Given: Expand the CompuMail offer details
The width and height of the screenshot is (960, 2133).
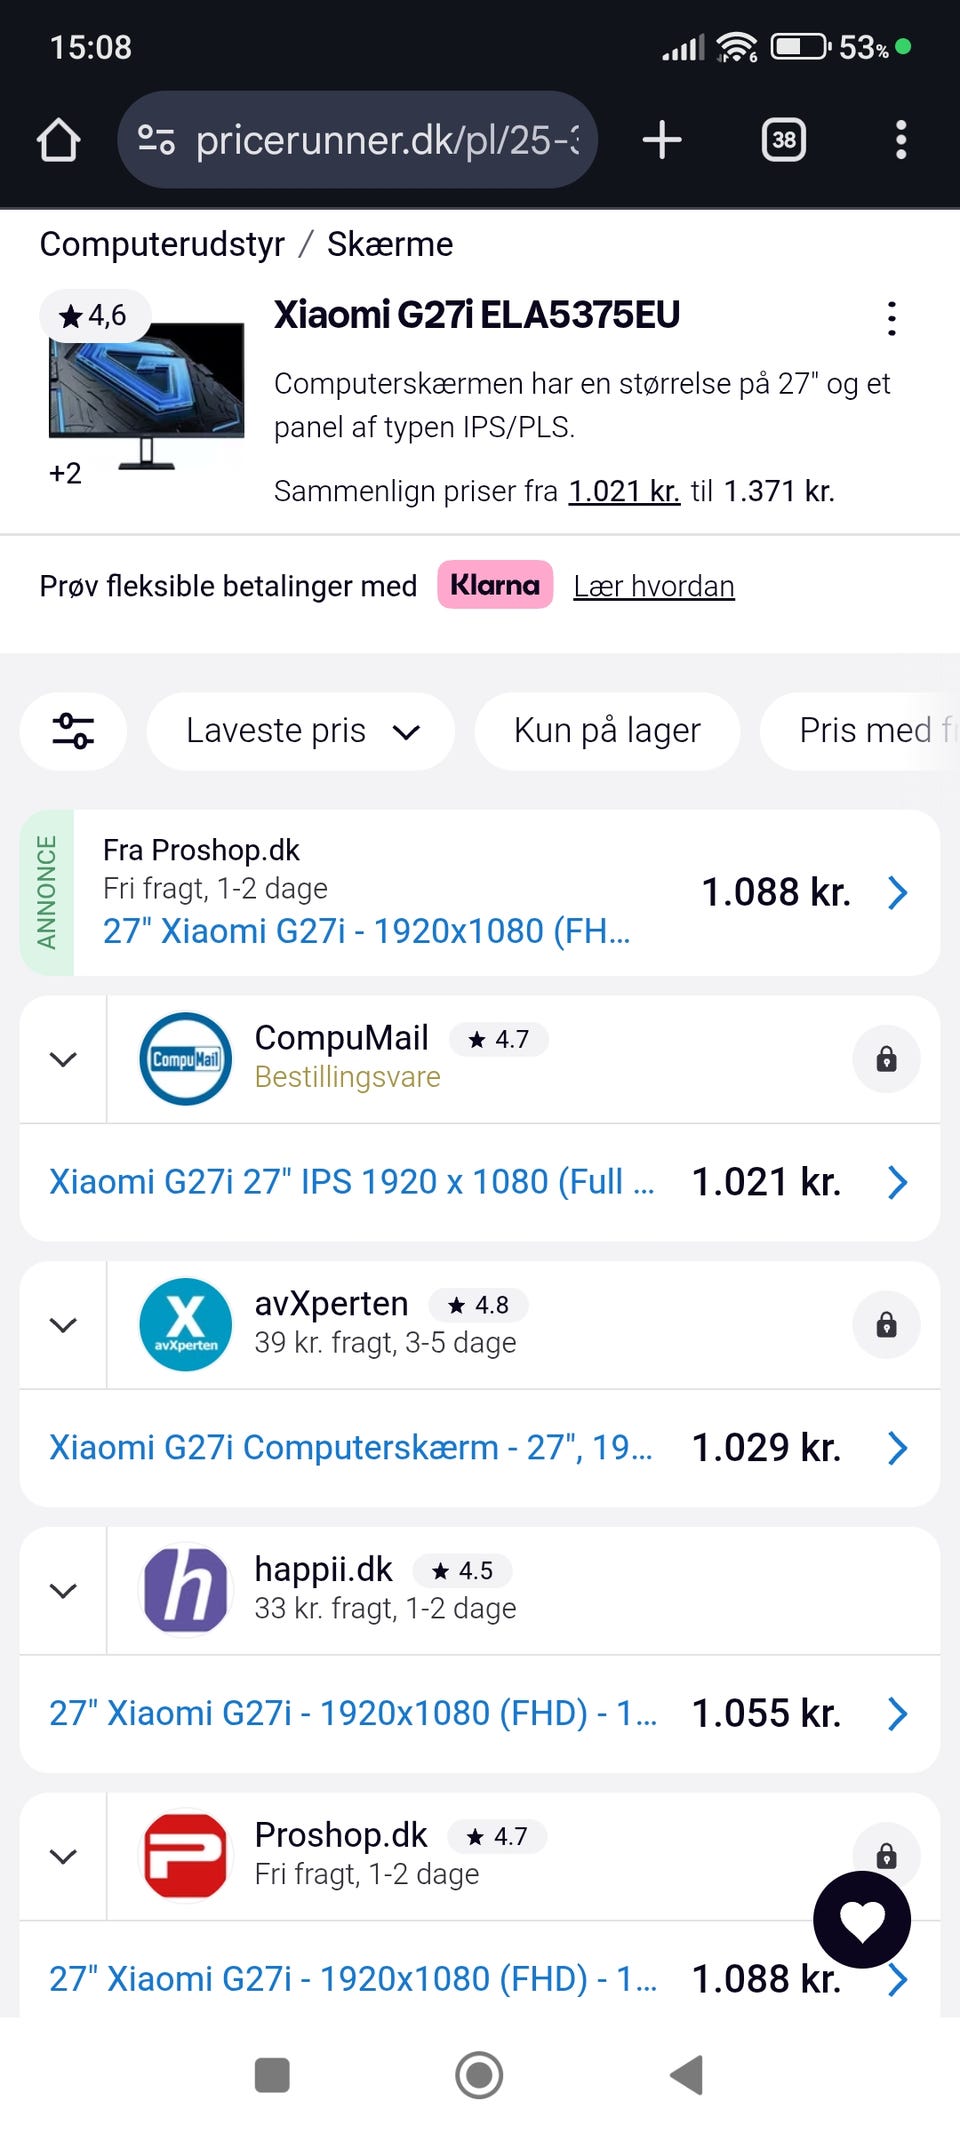Looking at the screenshot, I should point(63,1059).
